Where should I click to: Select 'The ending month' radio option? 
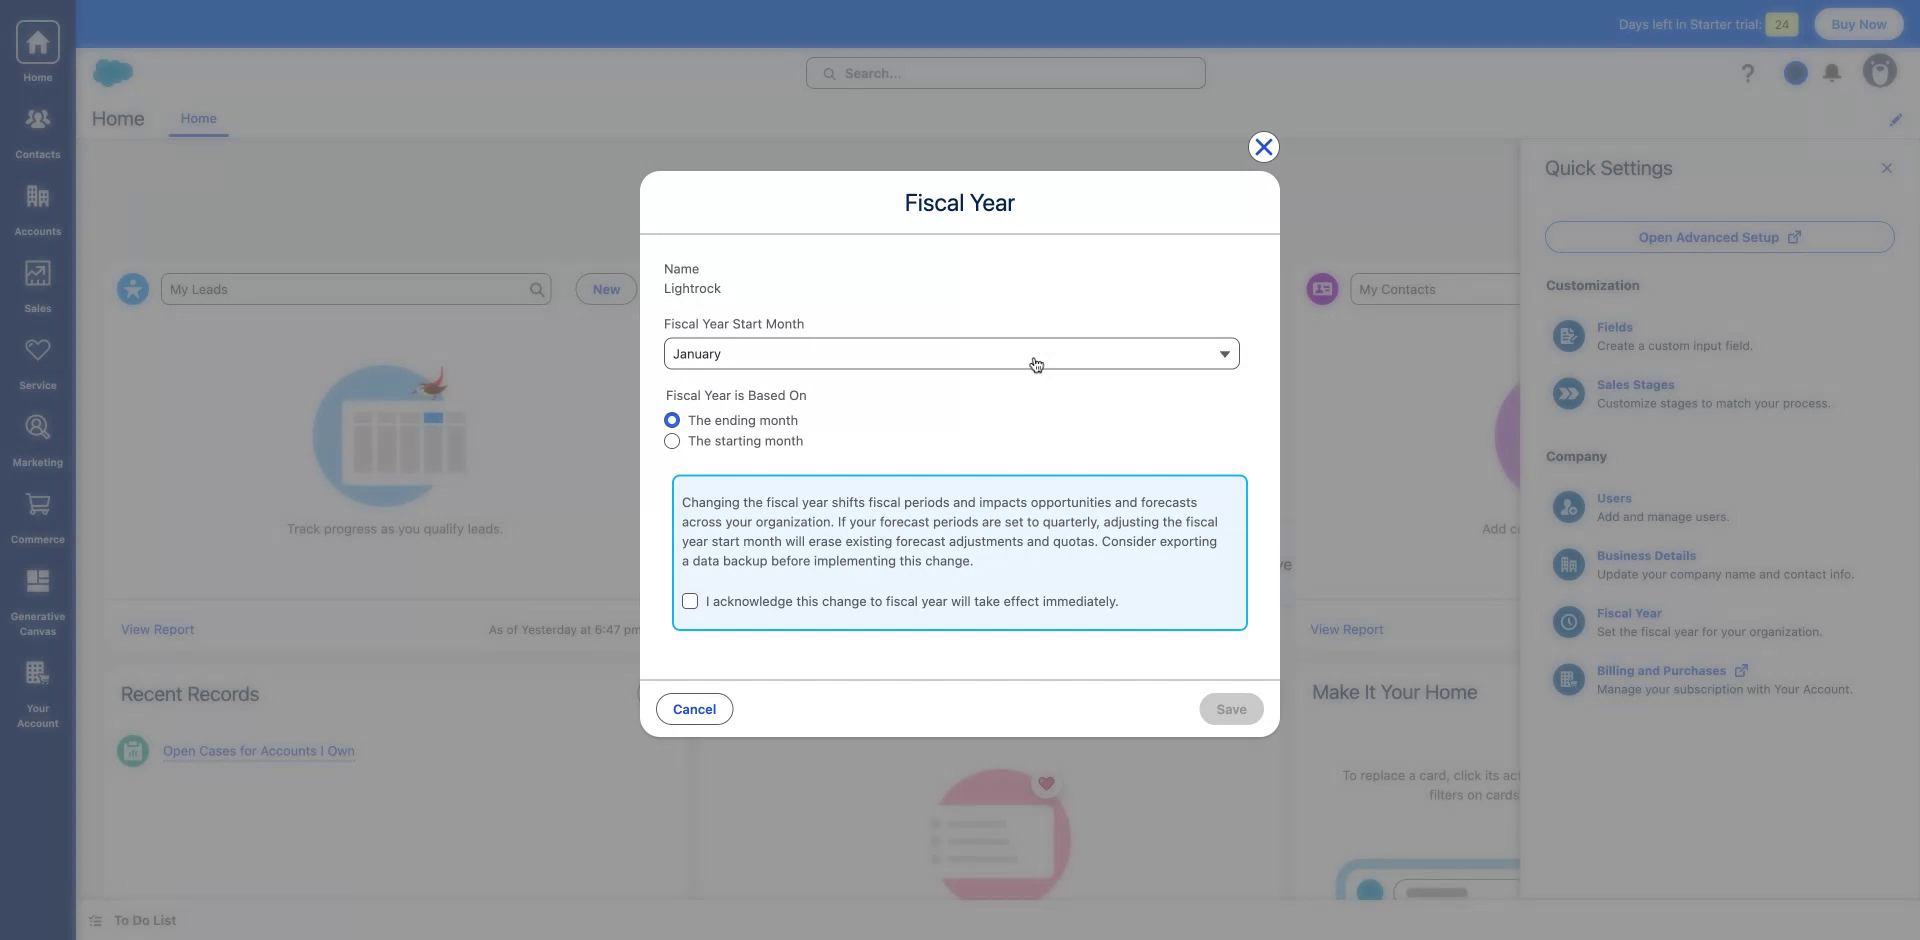[x=671, y=419]
